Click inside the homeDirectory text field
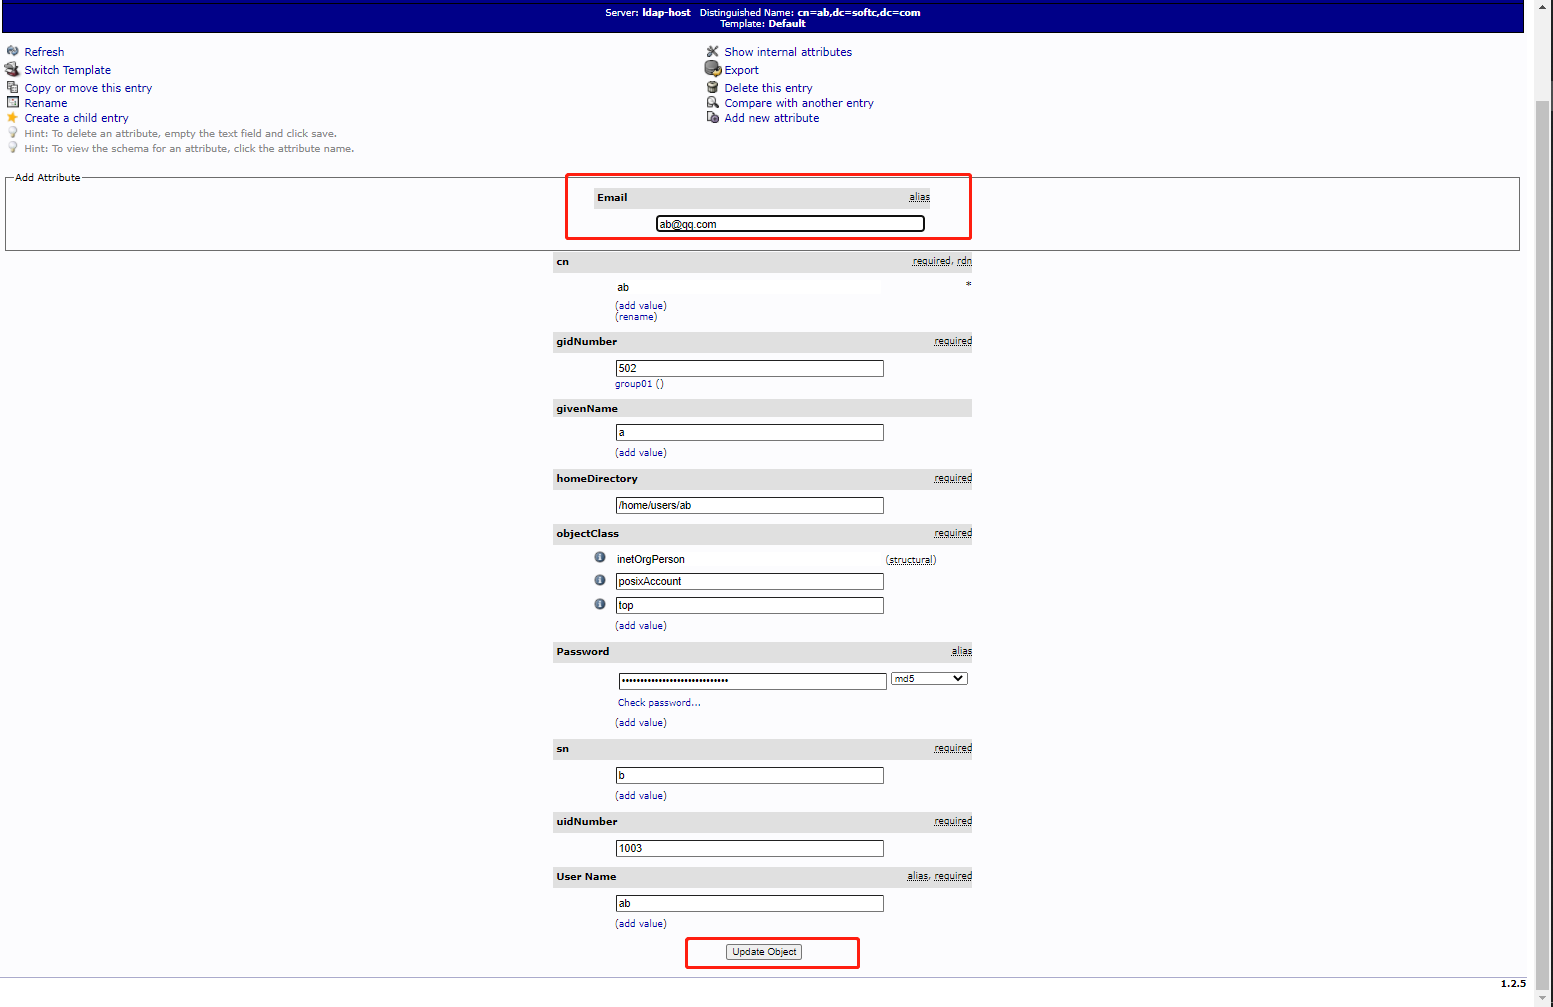Screen dimensions: 1553x1007 (x=749, y=505)
